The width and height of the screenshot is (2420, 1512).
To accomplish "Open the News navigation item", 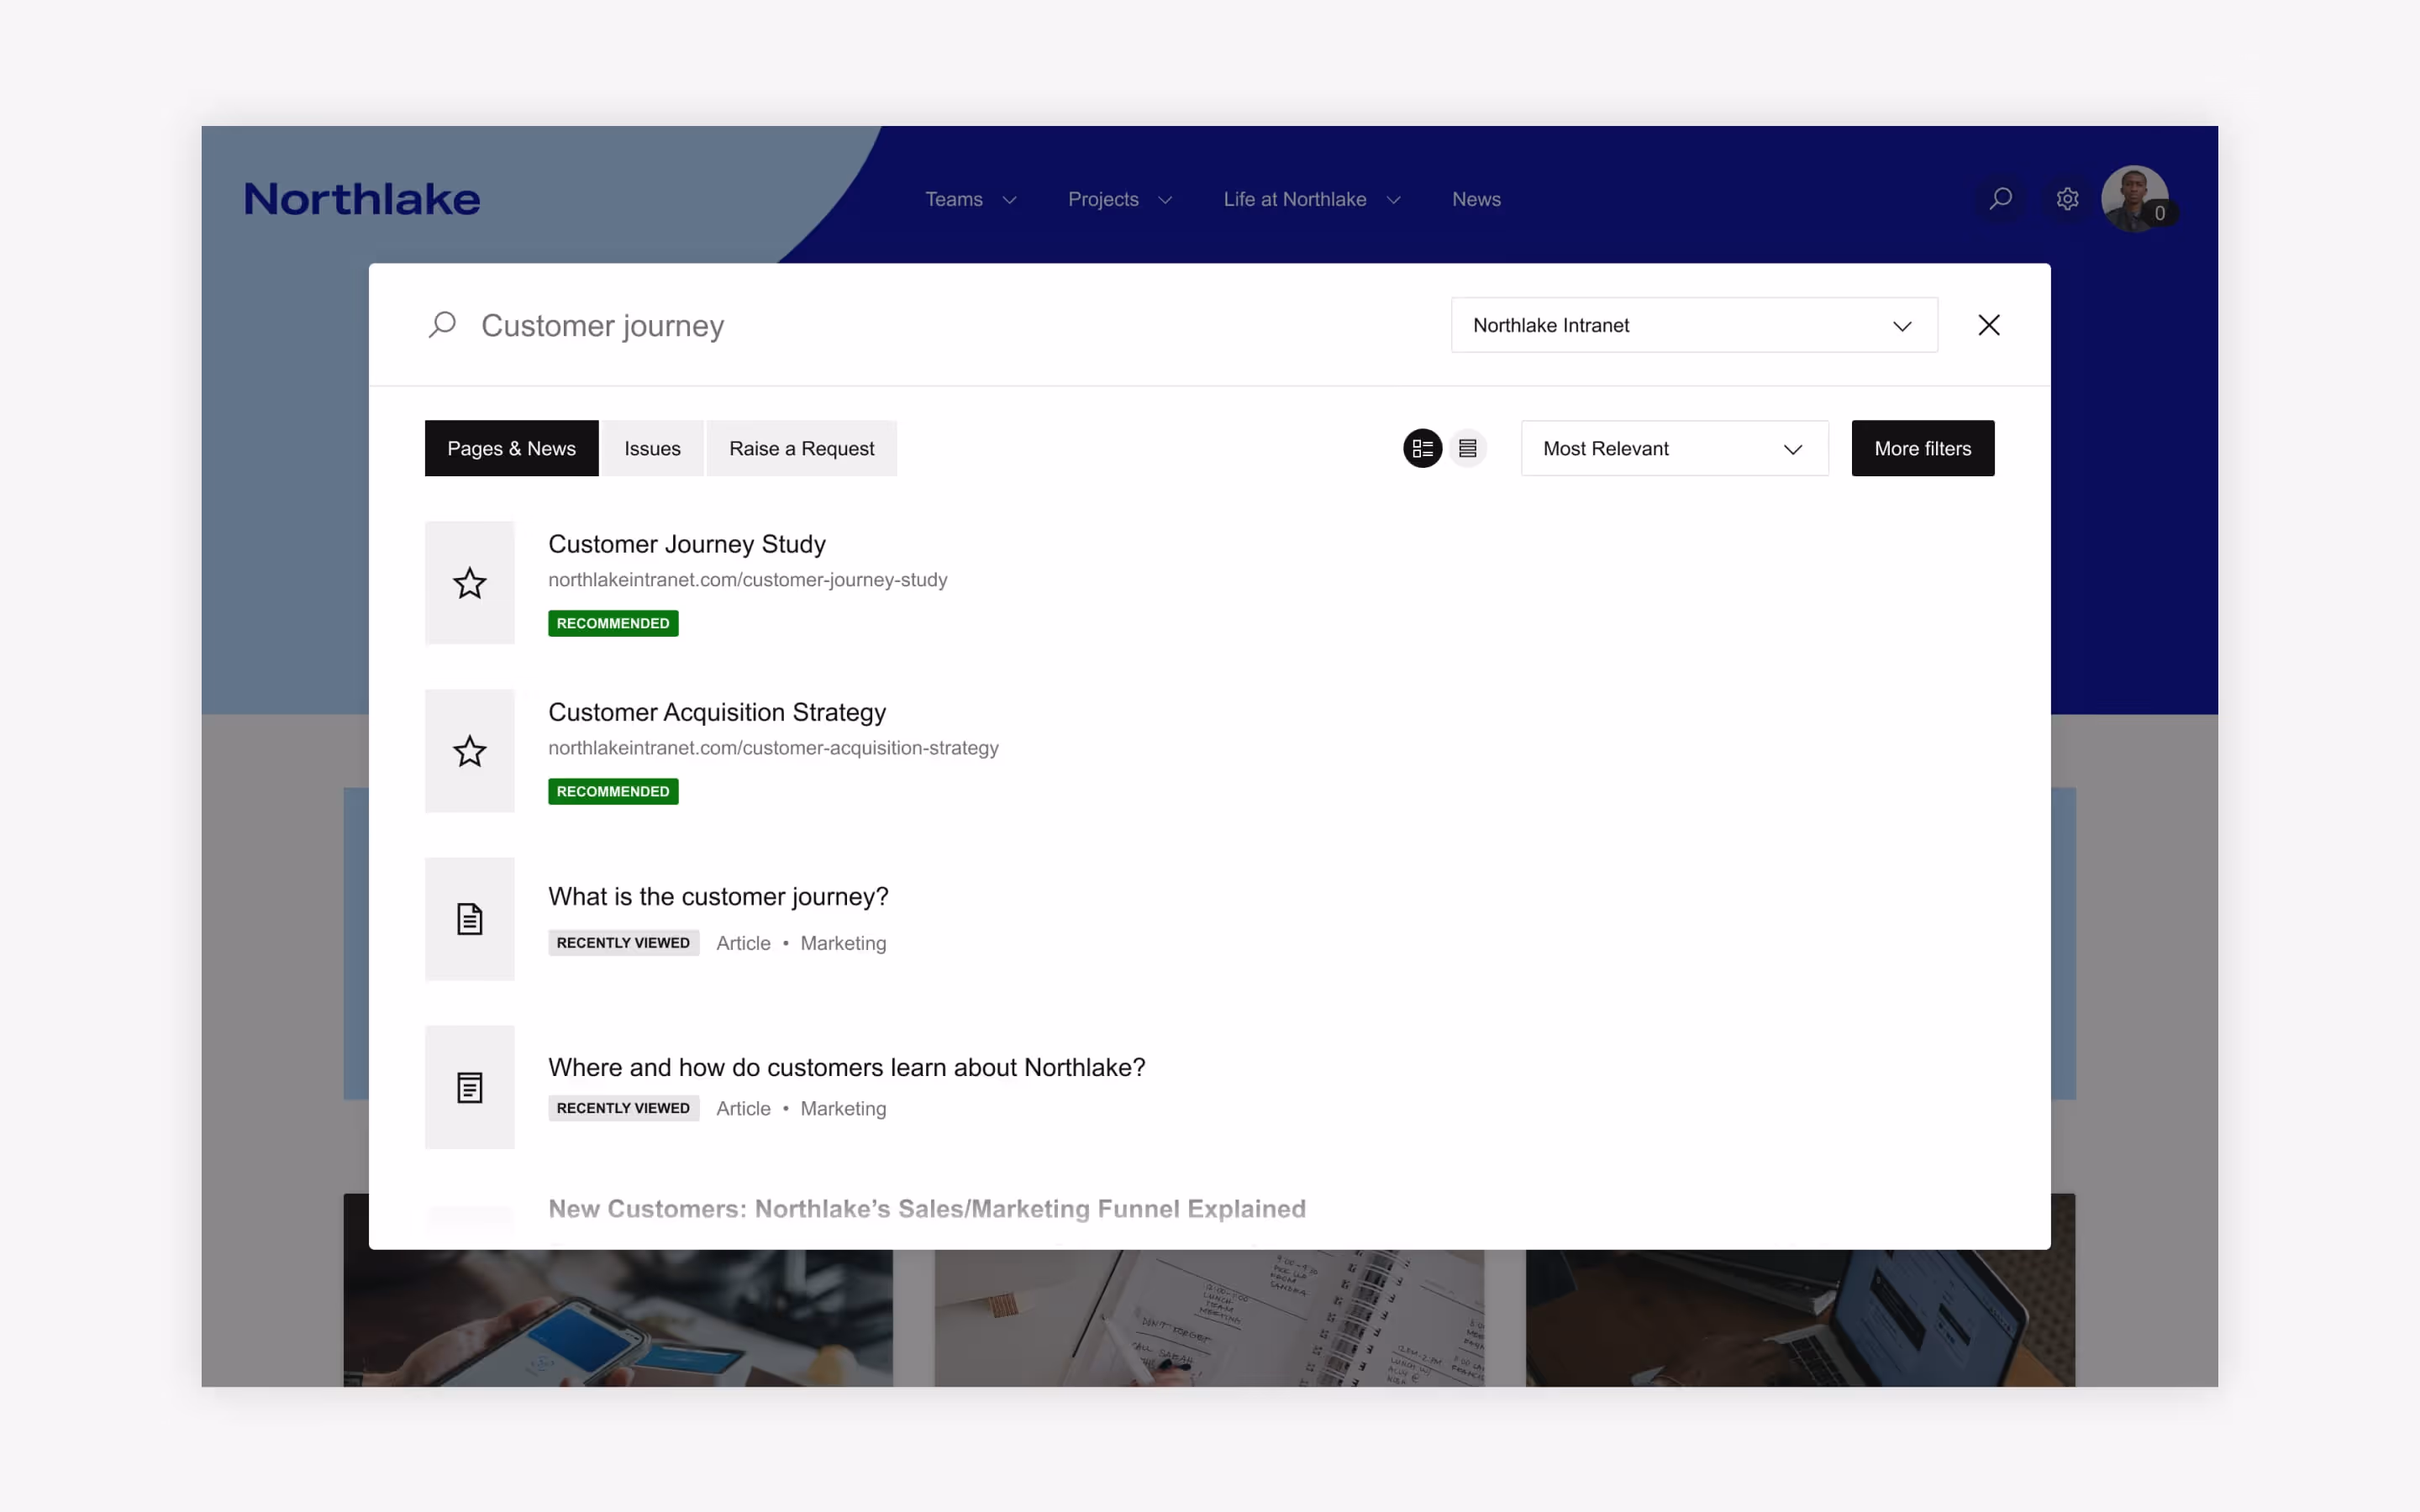I will (x=1476, y=199).
